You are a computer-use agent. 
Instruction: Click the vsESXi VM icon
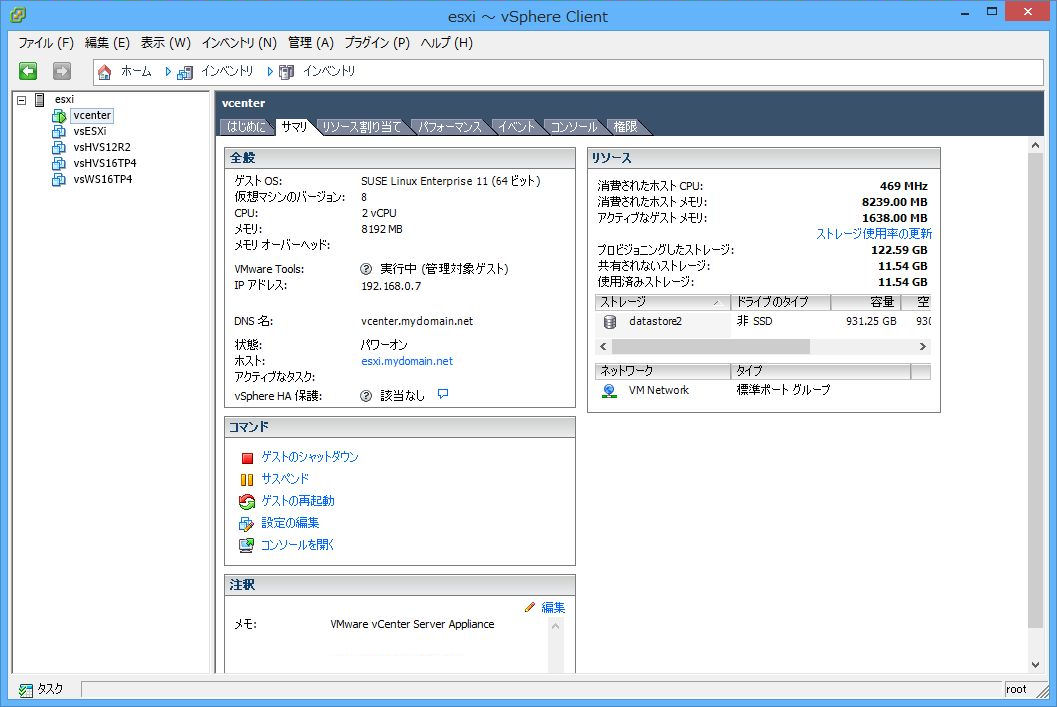click(x=59, y=131)
